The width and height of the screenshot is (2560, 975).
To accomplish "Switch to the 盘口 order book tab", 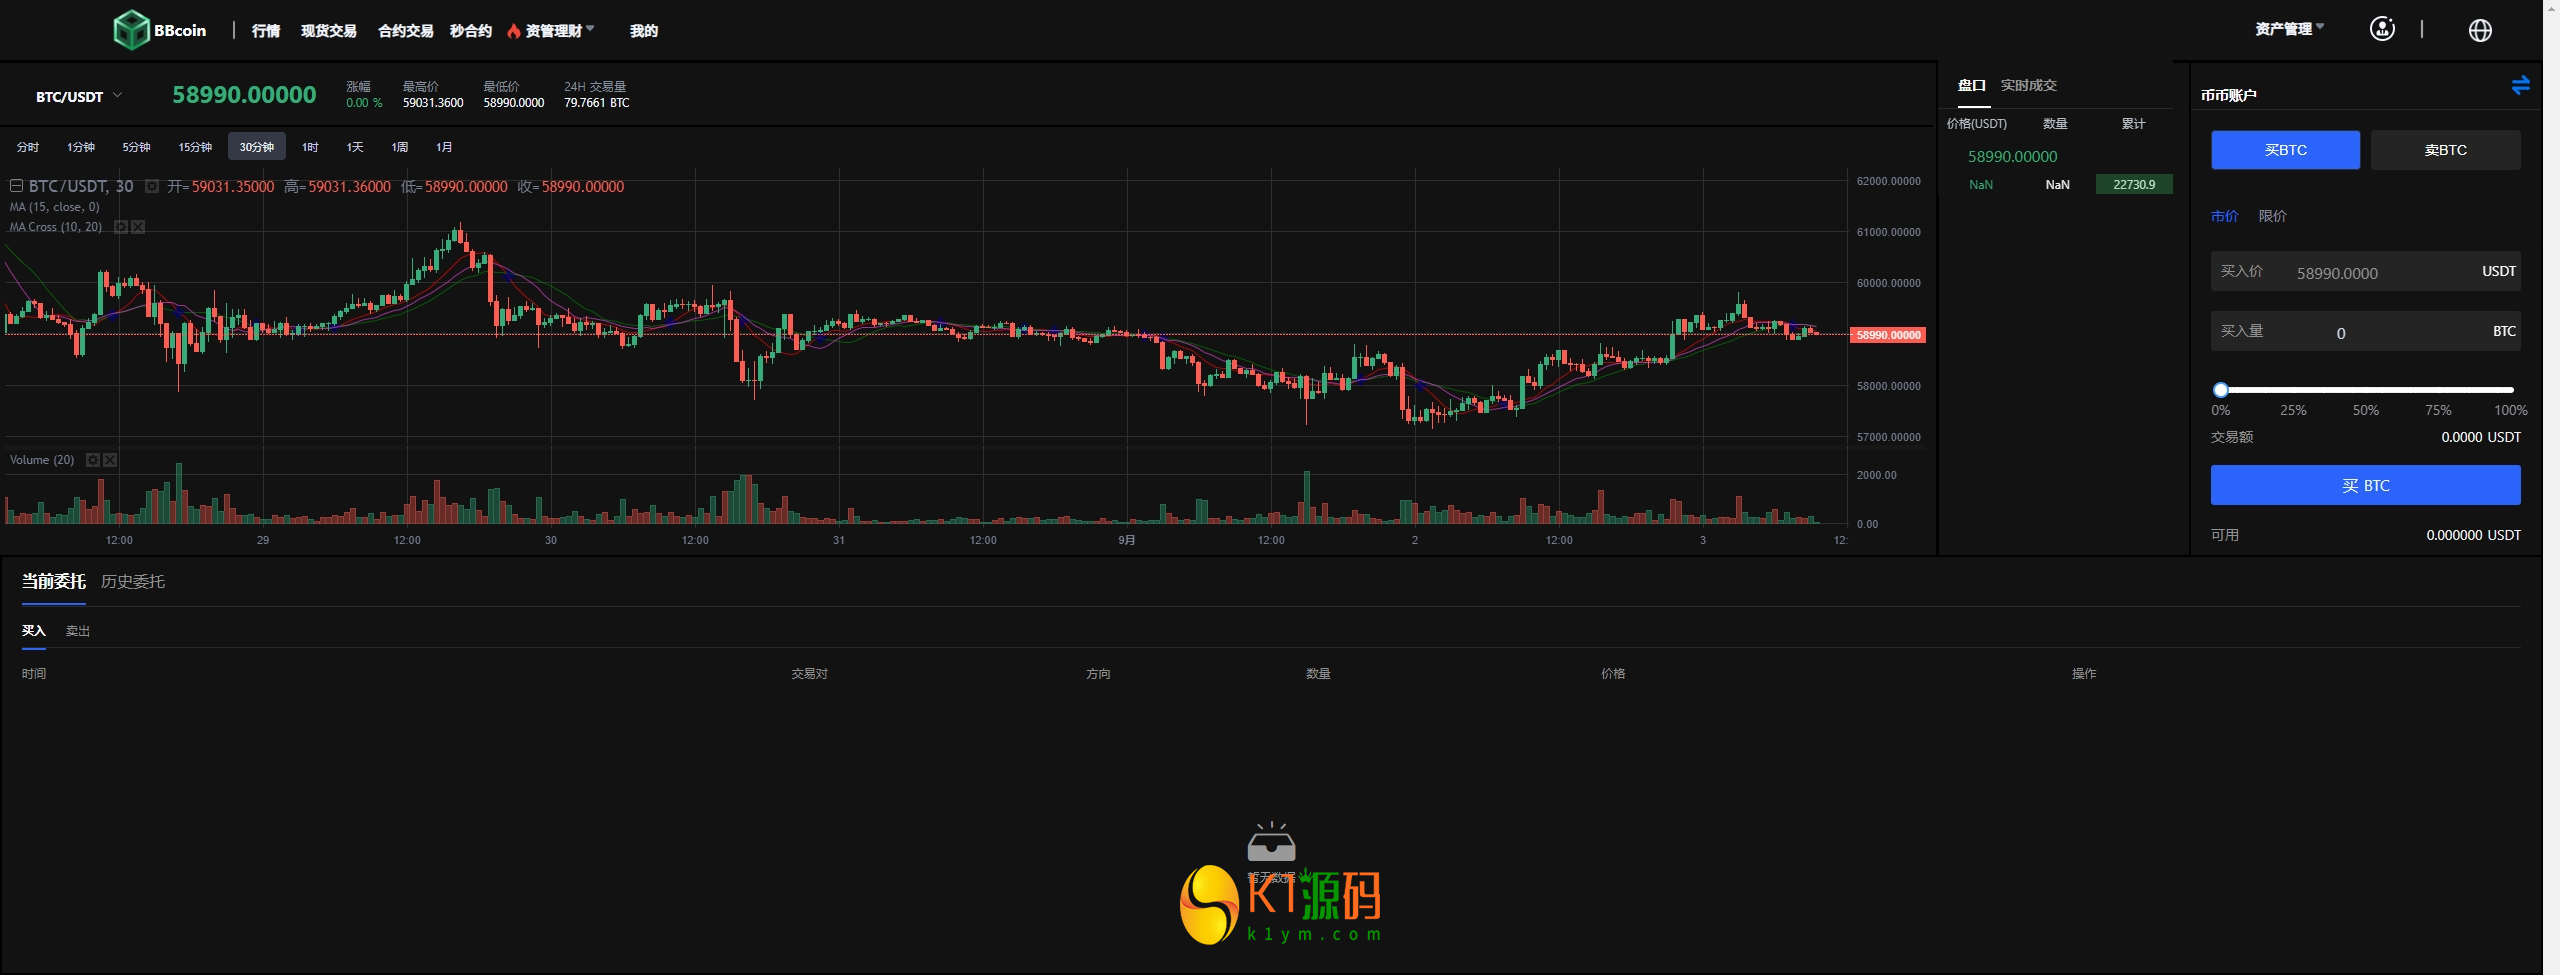I will (1972, 85).
